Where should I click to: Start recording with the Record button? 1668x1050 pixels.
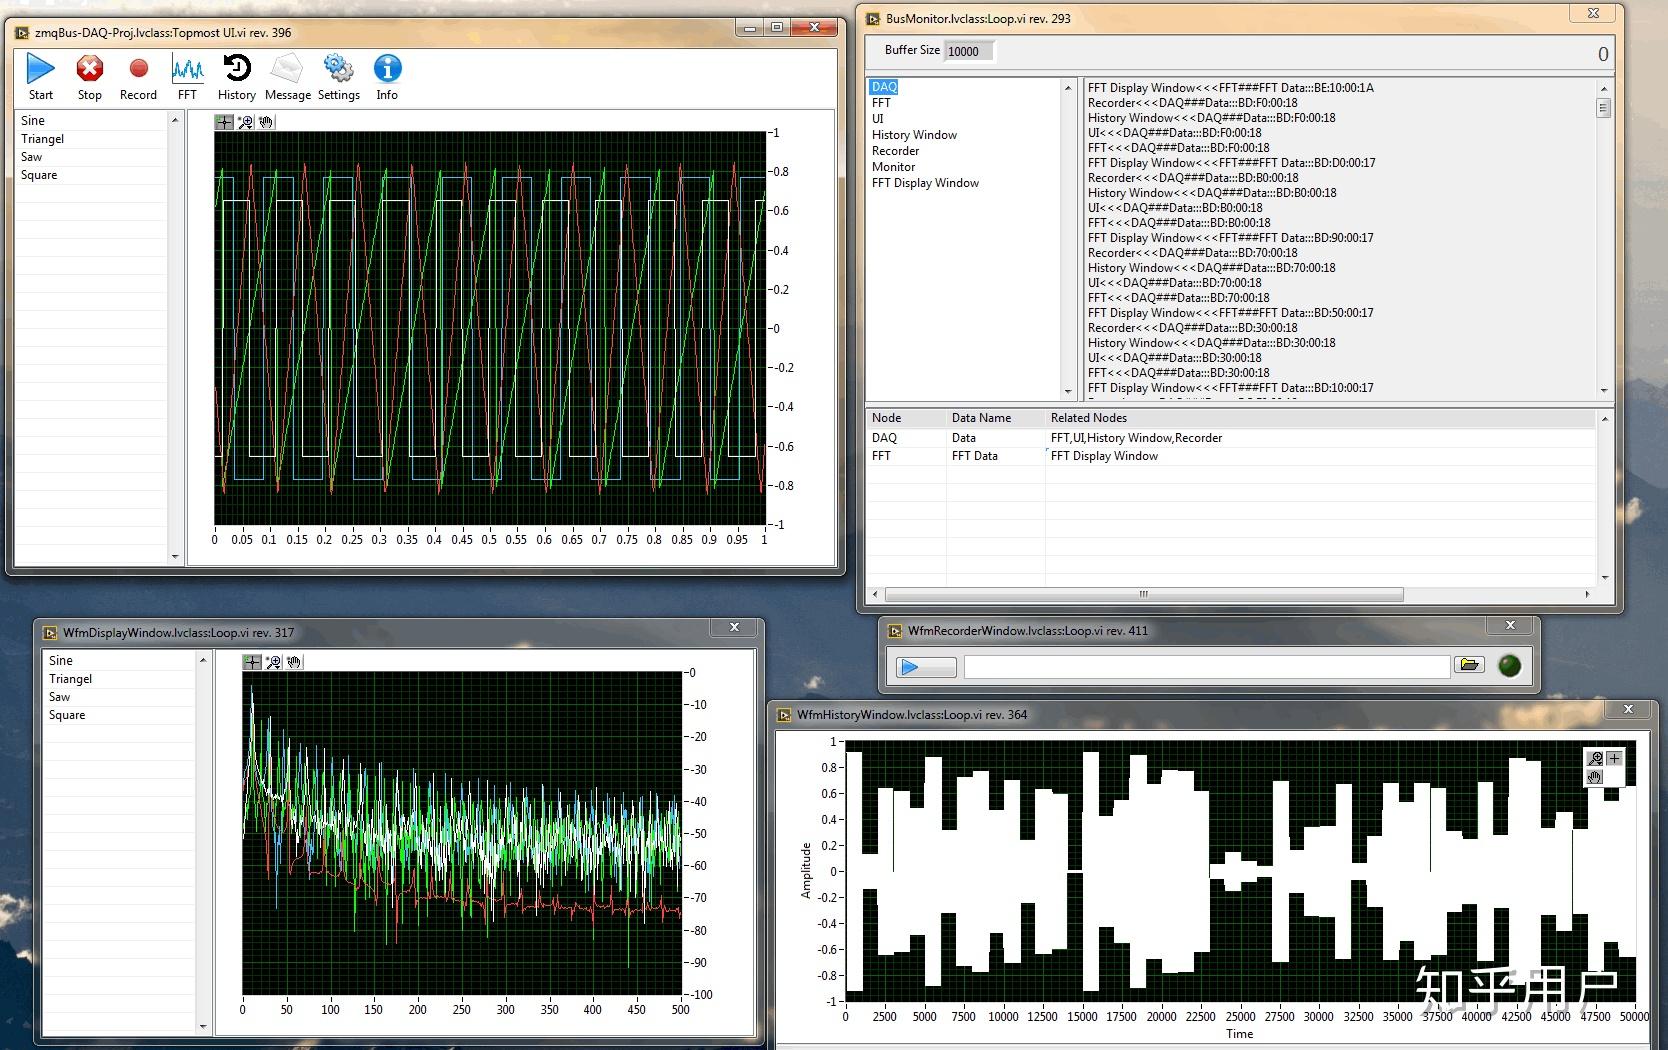pos(138,70)
